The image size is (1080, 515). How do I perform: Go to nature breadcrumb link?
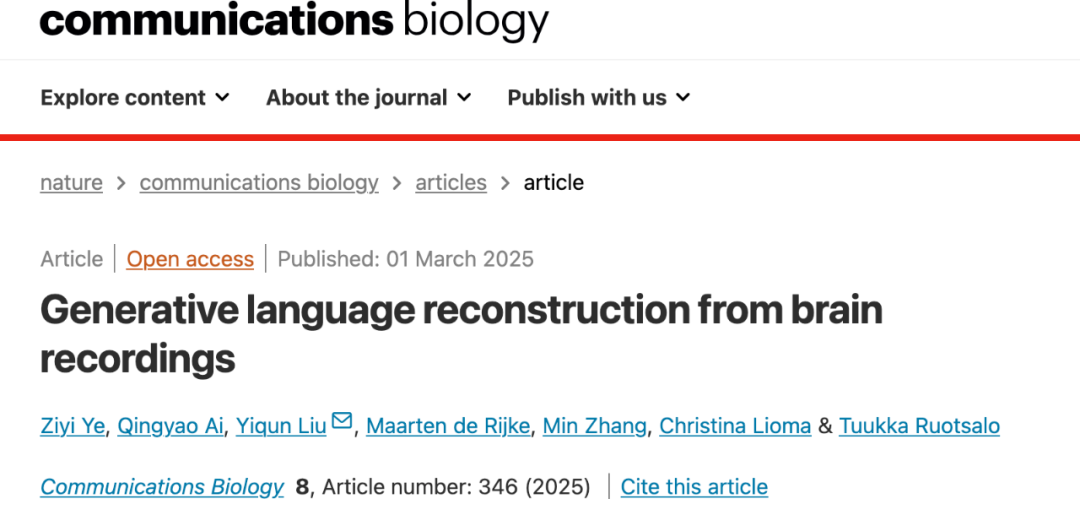pyautogui.click(x=72, y=183)
